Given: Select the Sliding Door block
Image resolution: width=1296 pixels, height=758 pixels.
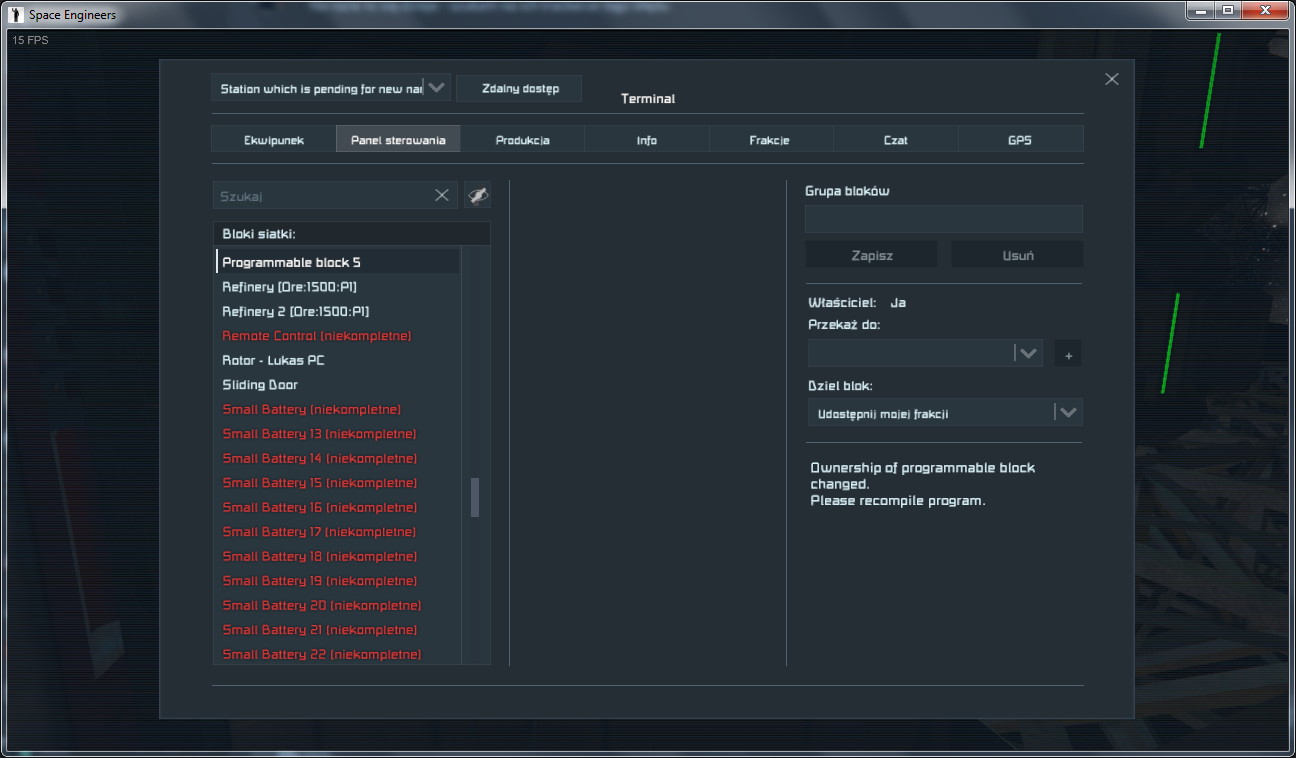Looking at the screenshot, I should (x=260, y=385).
